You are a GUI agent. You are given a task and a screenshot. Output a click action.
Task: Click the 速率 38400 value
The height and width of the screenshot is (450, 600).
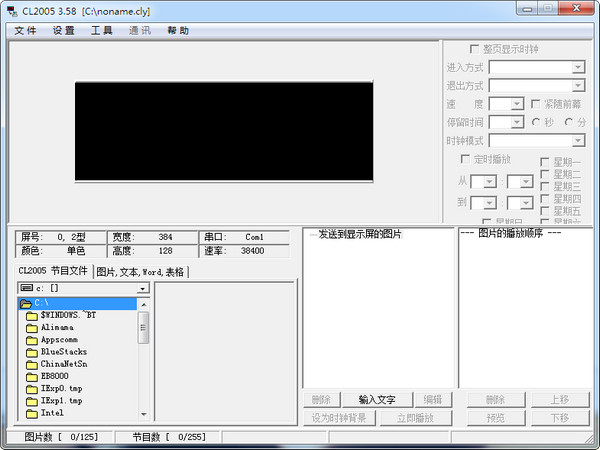[253, 251]
